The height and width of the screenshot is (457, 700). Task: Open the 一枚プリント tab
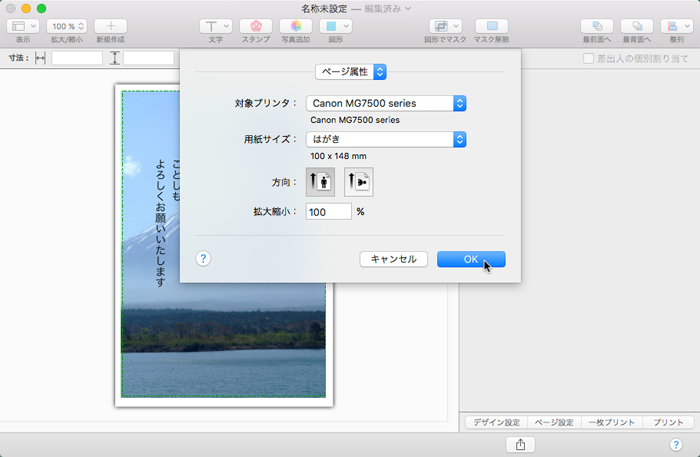point(610,423)
